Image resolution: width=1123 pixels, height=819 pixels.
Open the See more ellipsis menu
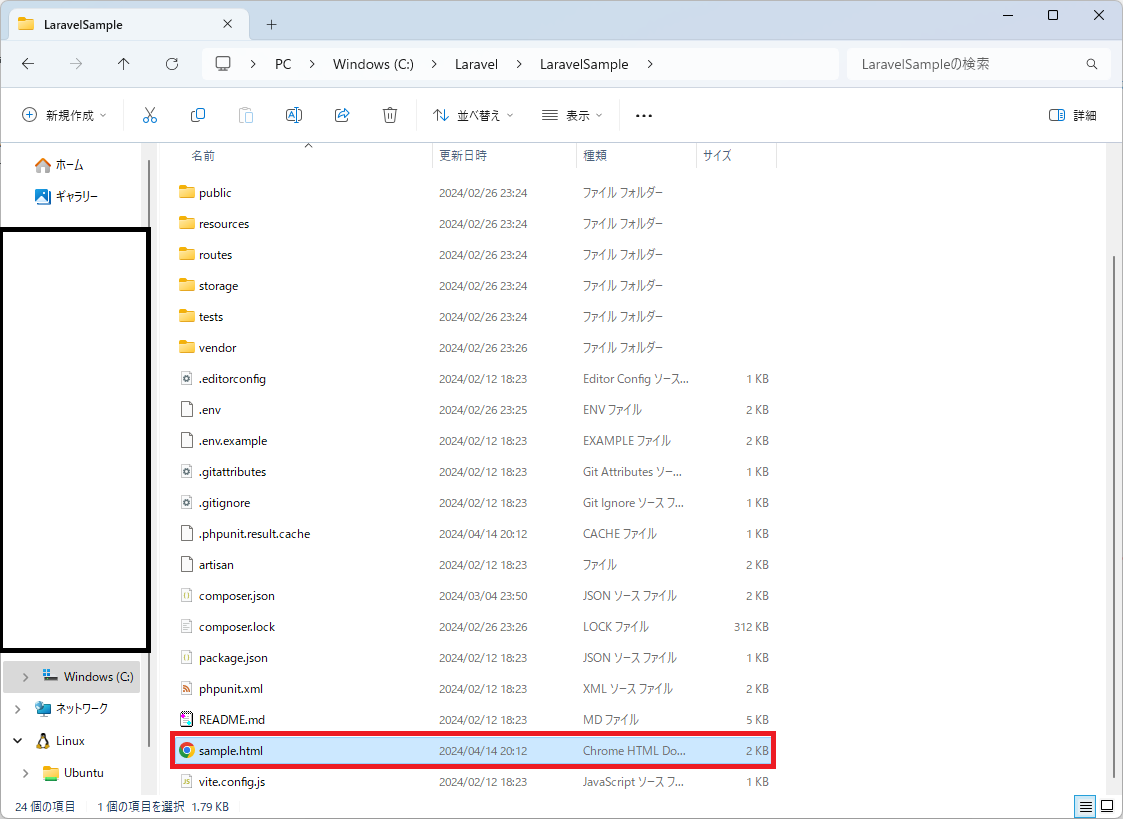(x=644, y=115)
